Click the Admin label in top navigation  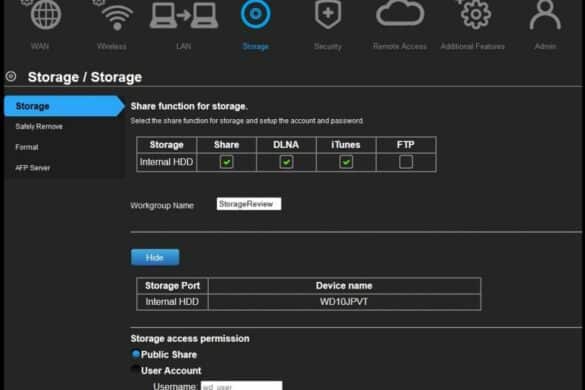click(x=545, y=46)
